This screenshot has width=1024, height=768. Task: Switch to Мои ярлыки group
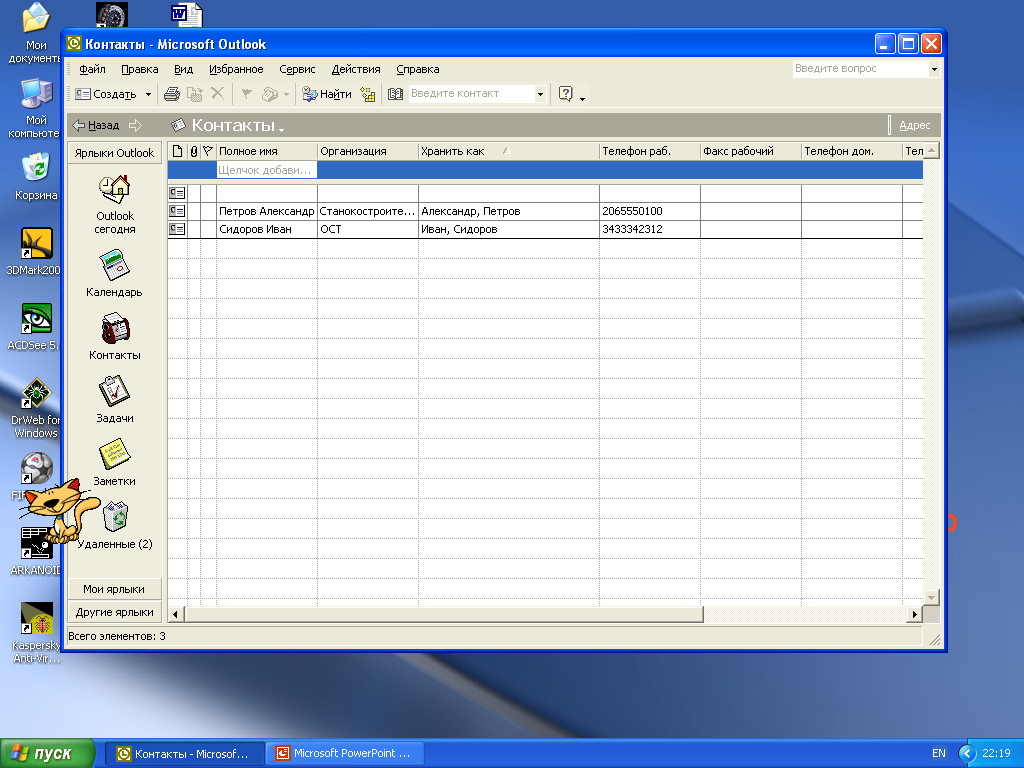tap(114, 589)
